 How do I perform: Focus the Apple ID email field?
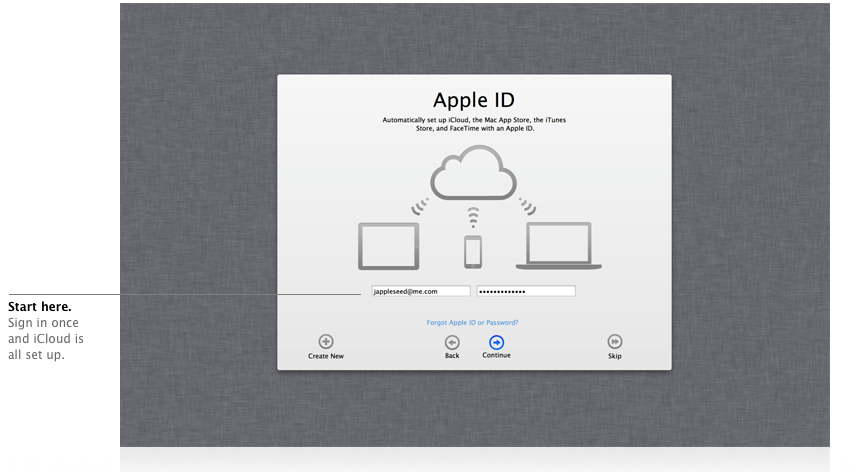pos(421,291)
